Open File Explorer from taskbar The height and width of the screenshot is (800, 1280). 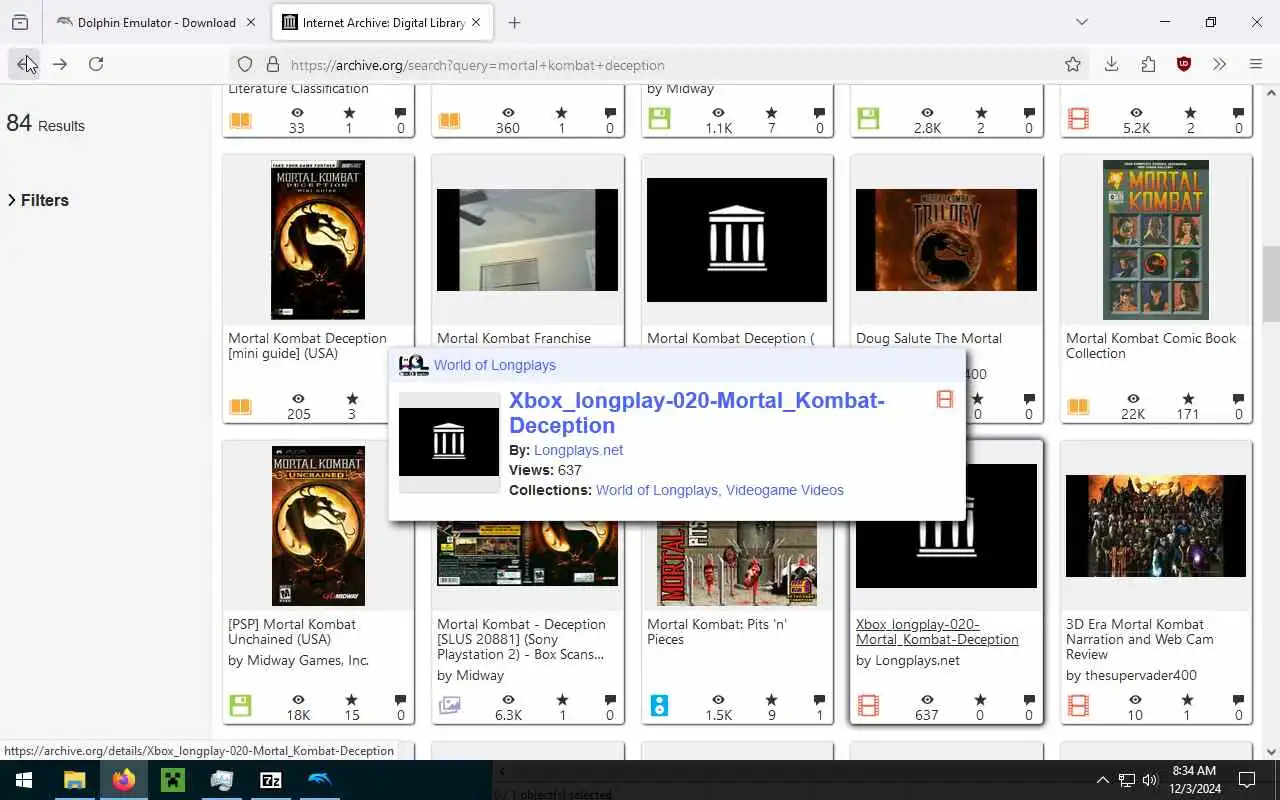[74, 780]
